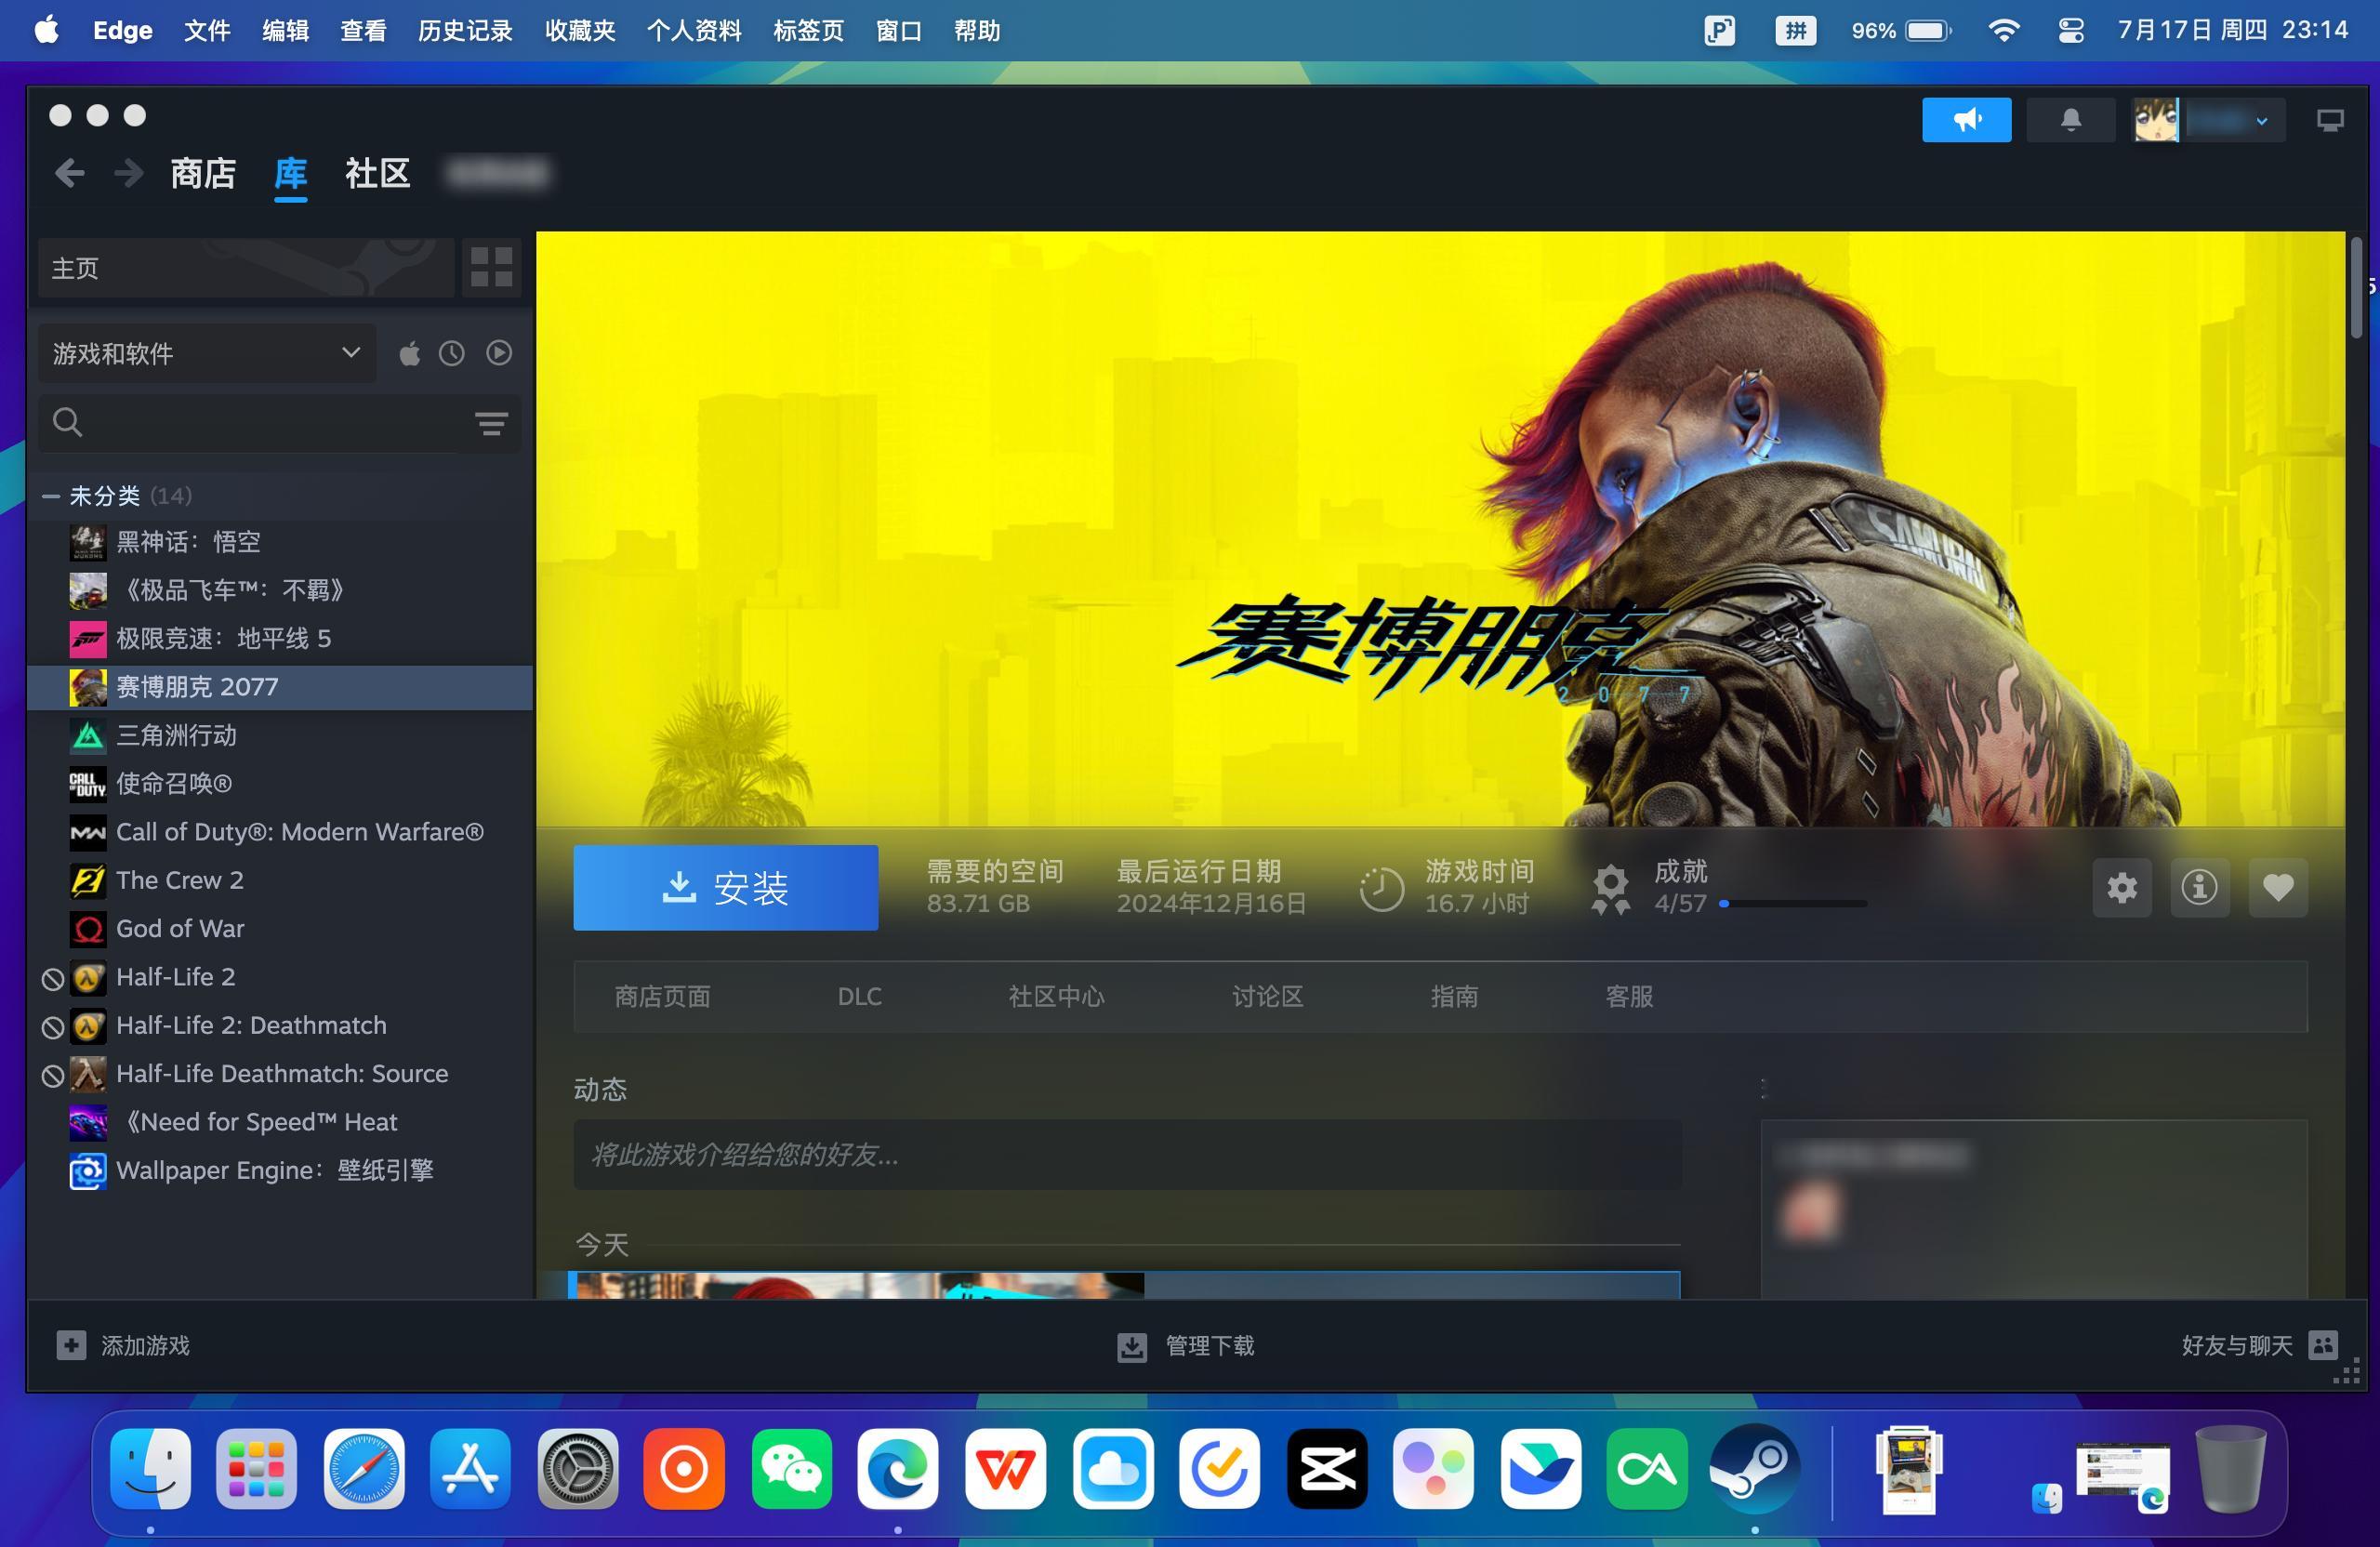The image size is (2380, 1547).
Task: Open the 指南 tab
Action: pos(1454,997)
